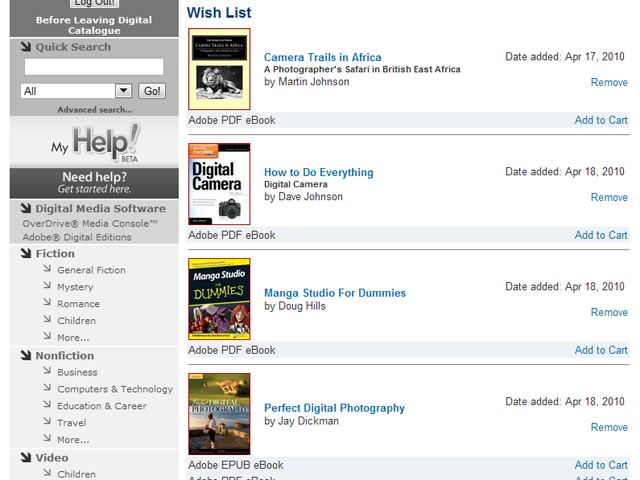
Task: Remove How to Do Everything from wish list
Action: [x=609, y=198]
